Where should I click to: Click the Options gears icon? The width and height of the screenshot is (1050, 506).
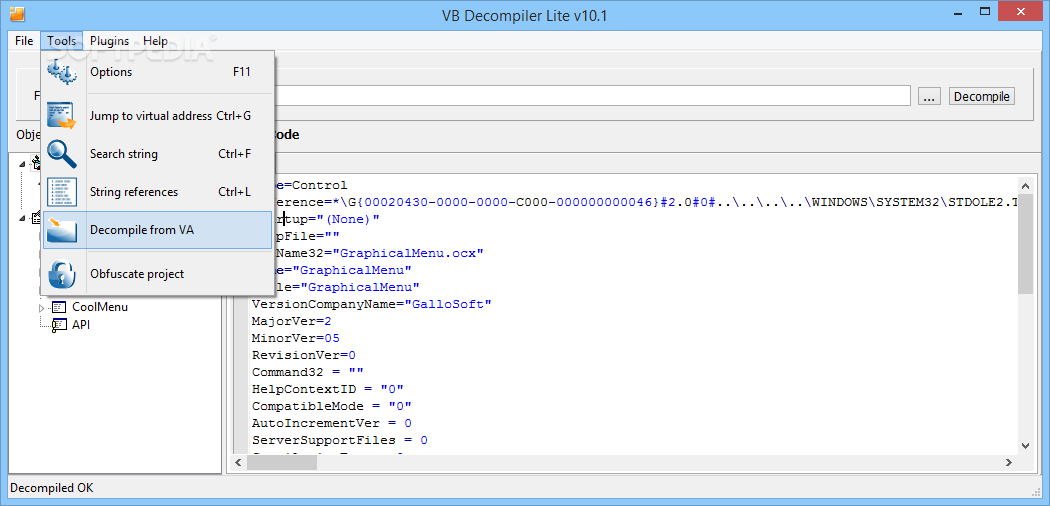pyautogui.click(x=63, y=72)
